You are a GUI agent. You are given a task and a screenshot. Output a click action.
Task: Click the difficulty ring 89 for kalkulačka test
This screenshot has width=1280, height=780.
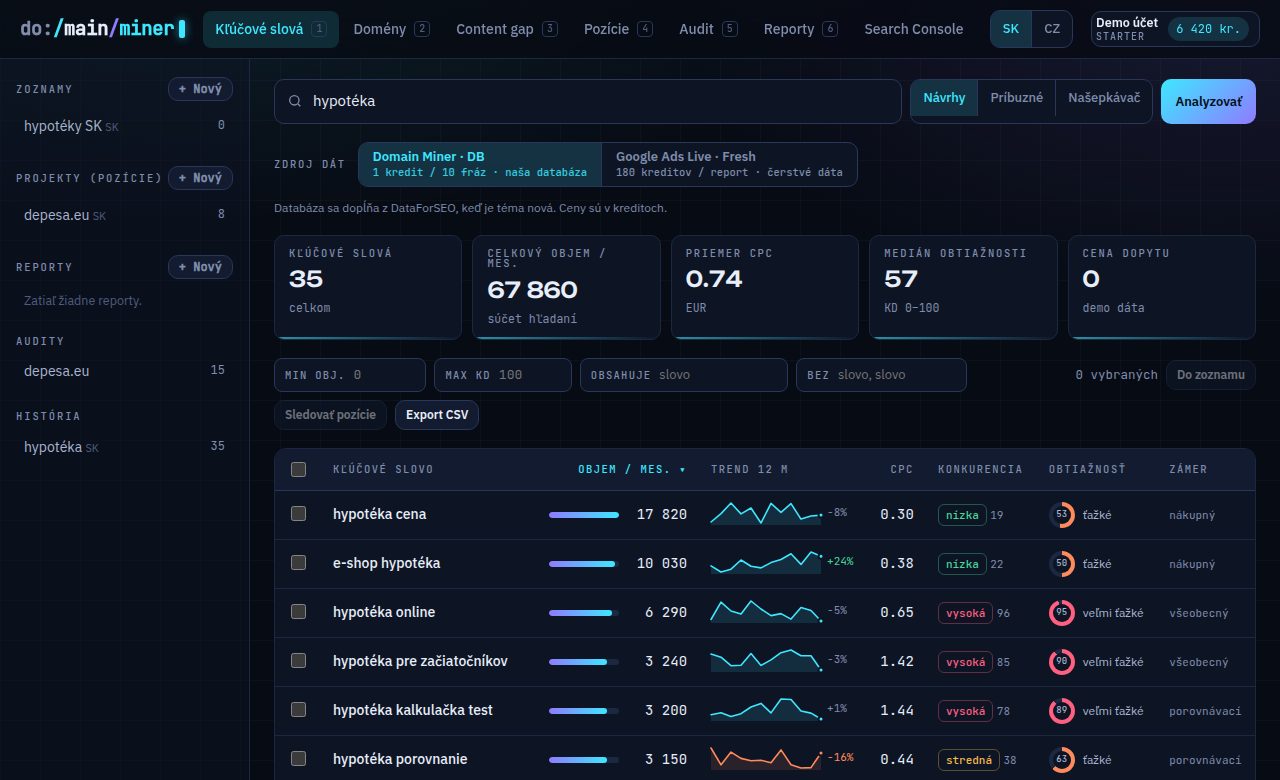point(1061,711)
